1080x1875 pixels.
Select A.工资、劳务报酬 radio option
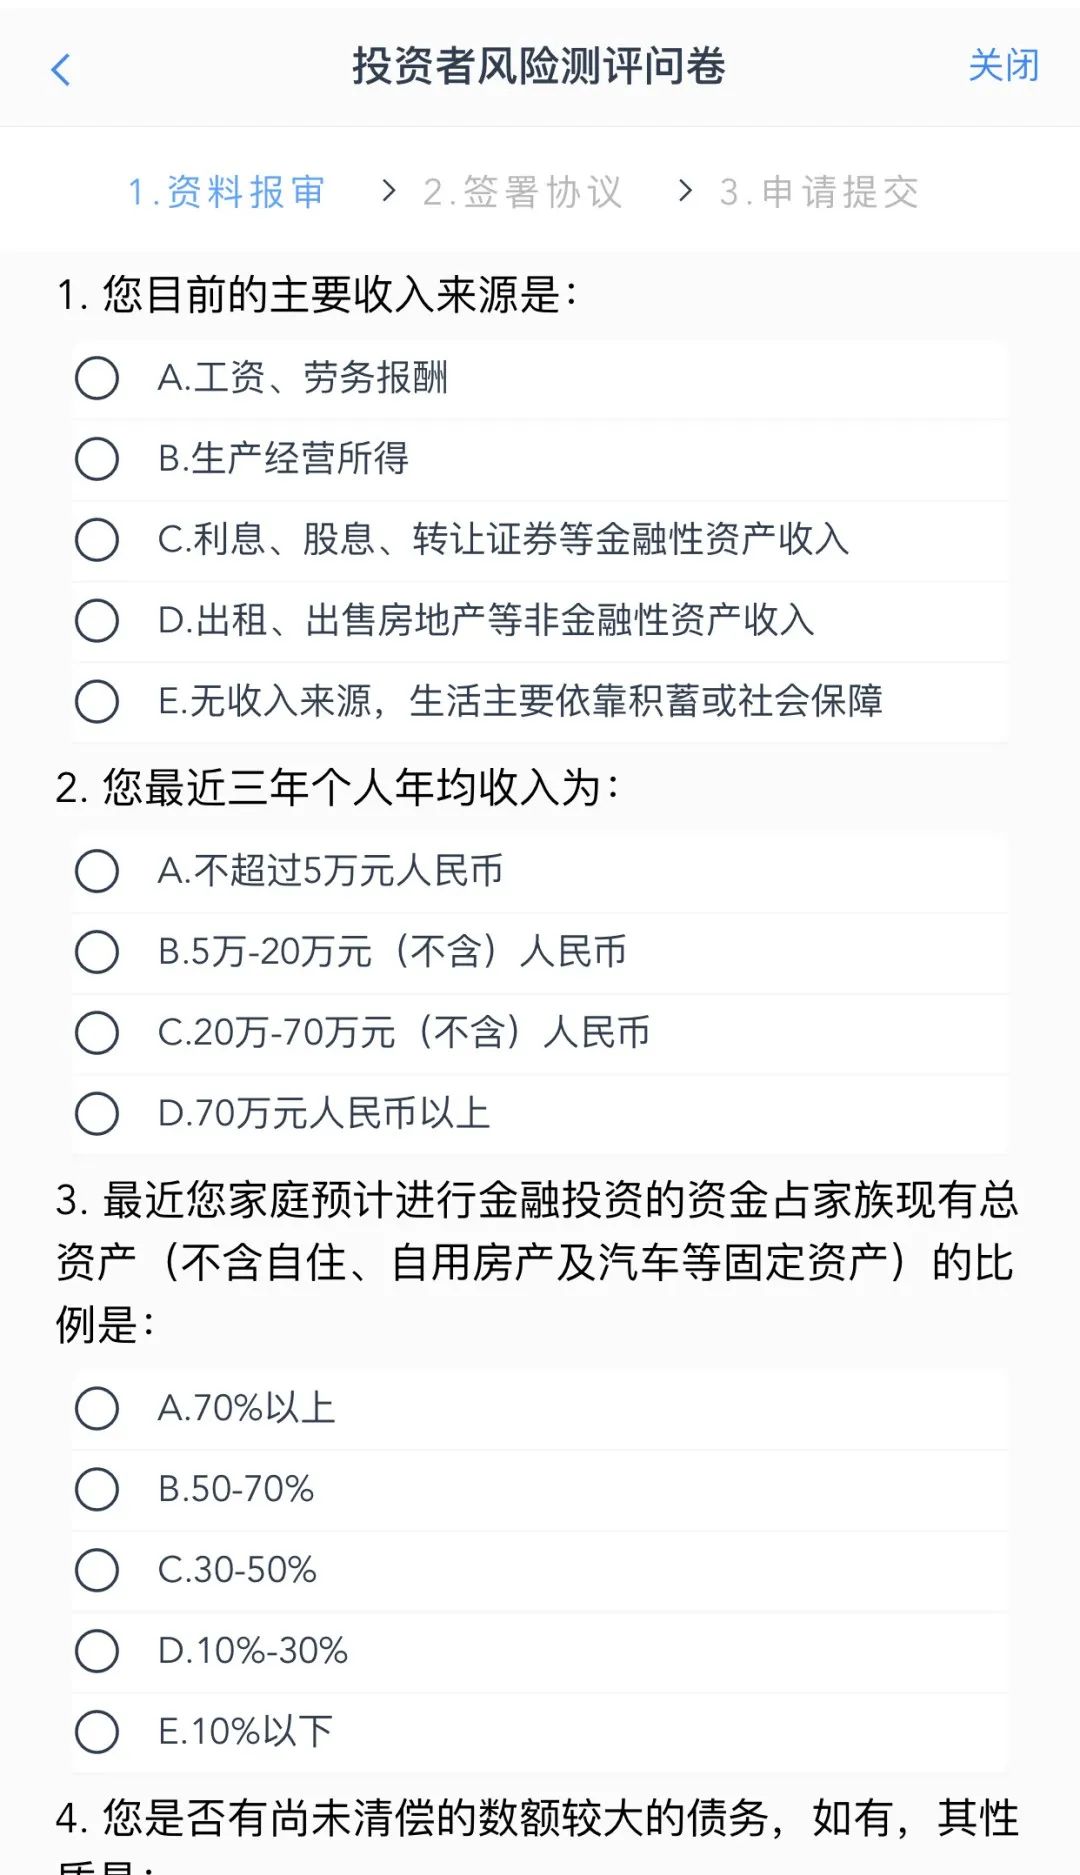(97, 378)
